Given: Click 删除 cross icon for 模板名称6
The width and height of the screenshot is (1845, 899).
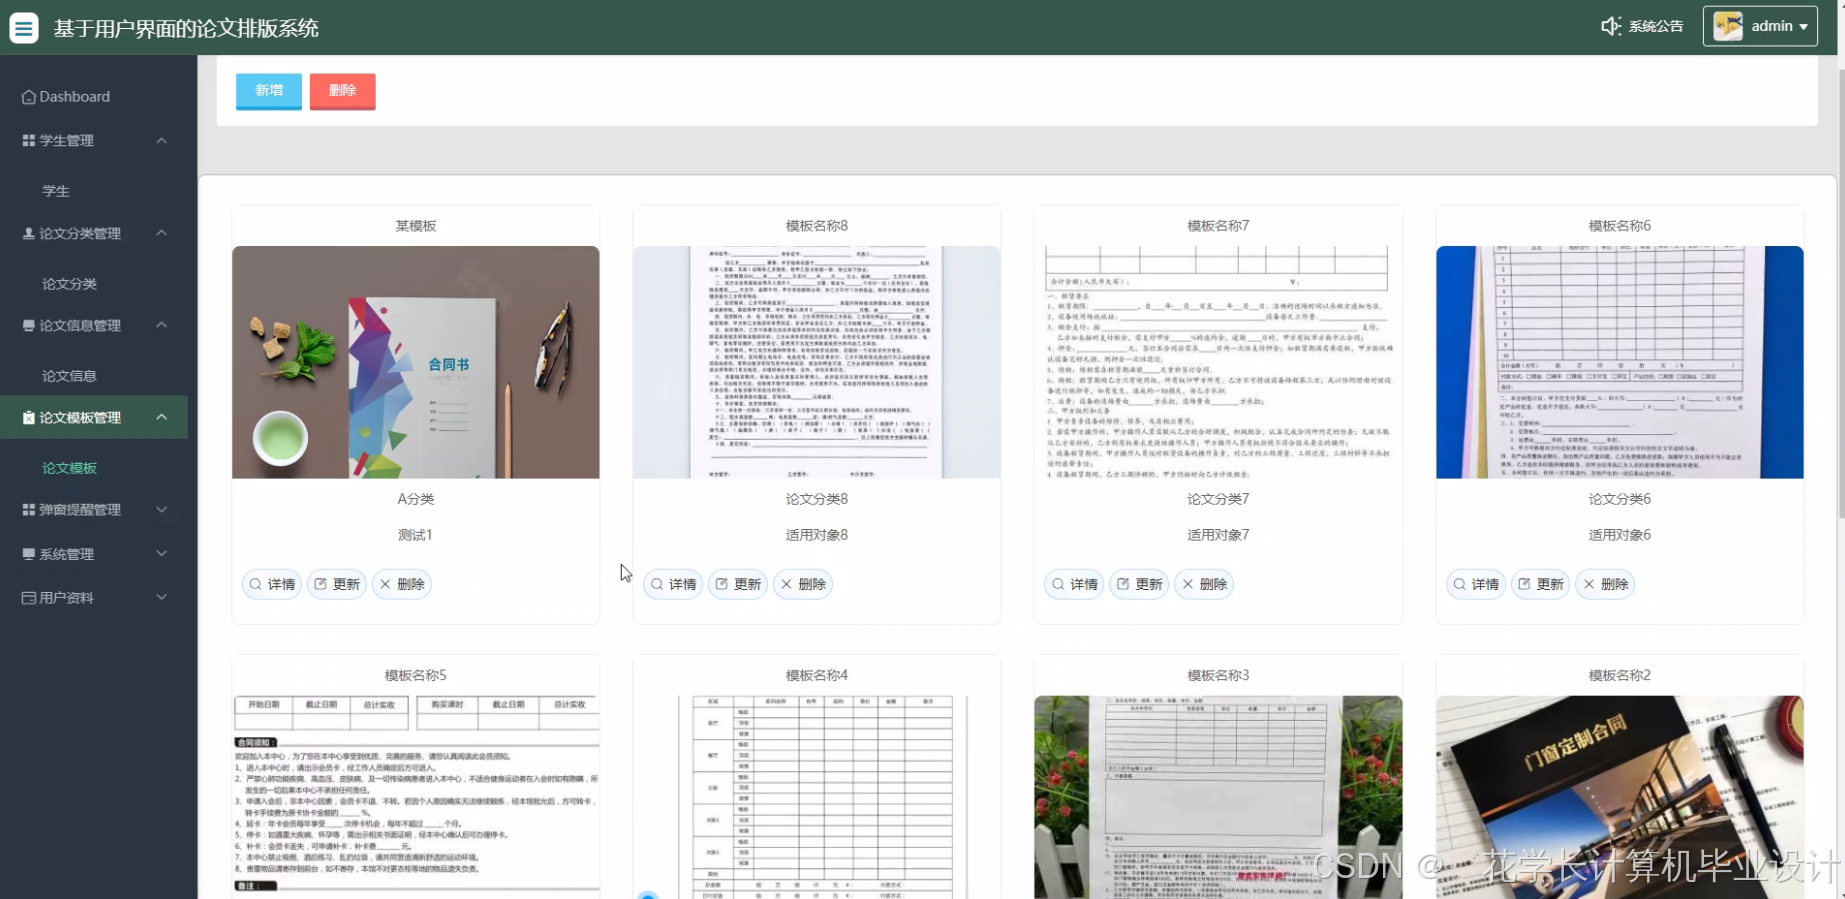Looking at the screenshot, I should click(1589, 584).
